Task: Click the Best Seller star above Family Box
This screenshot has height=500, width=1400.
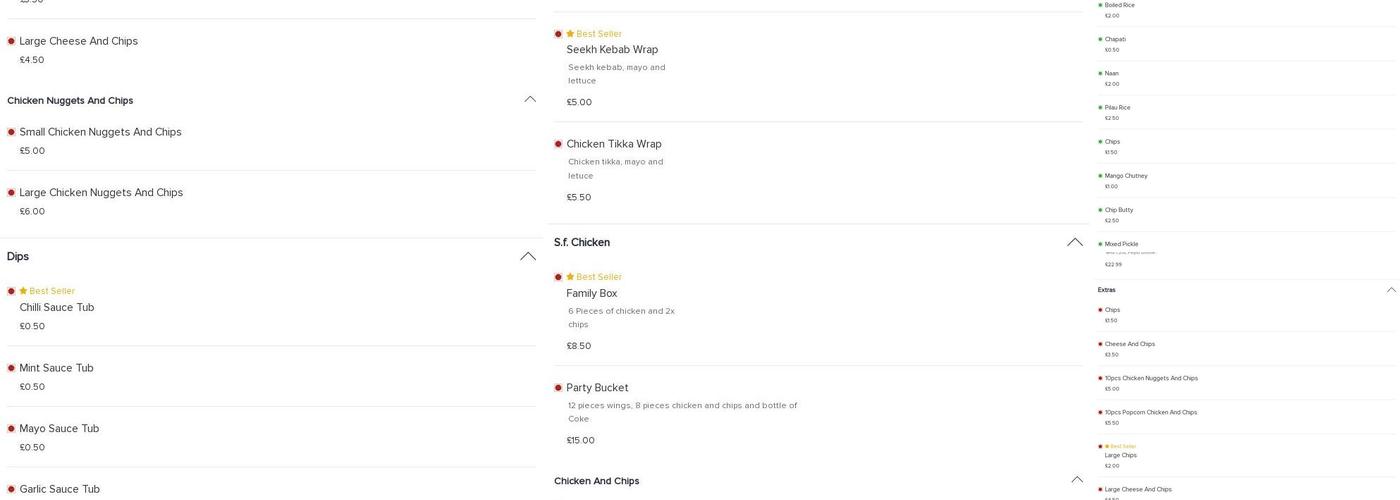Action: click(x=570, y=277)
